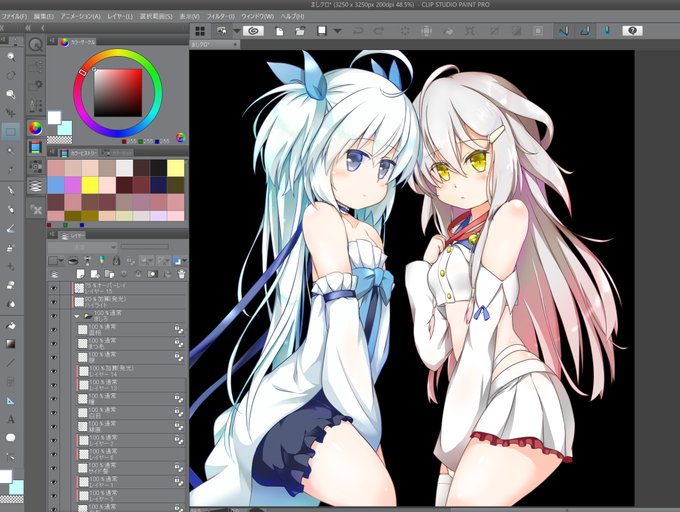Redo the action with the toolbar arrow

(379, 31)
